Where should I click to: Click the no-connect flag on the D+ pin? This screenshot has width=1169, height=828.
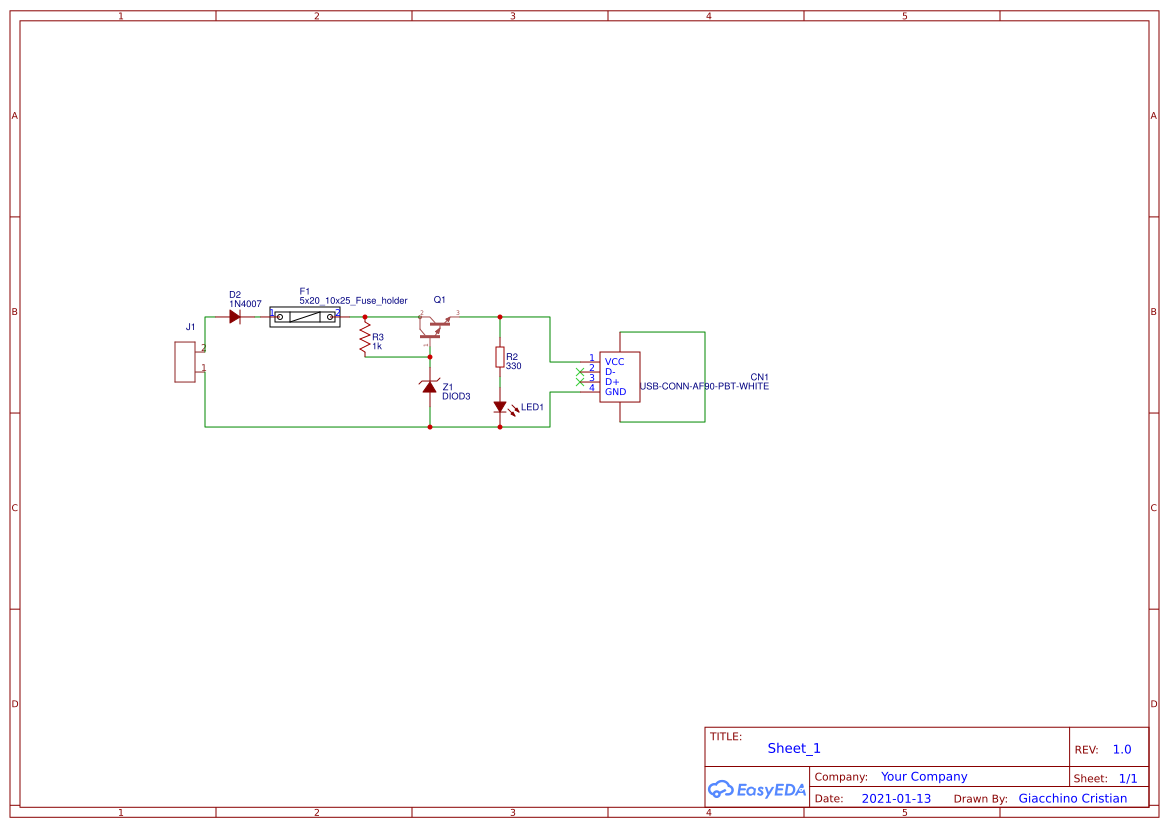580,380
